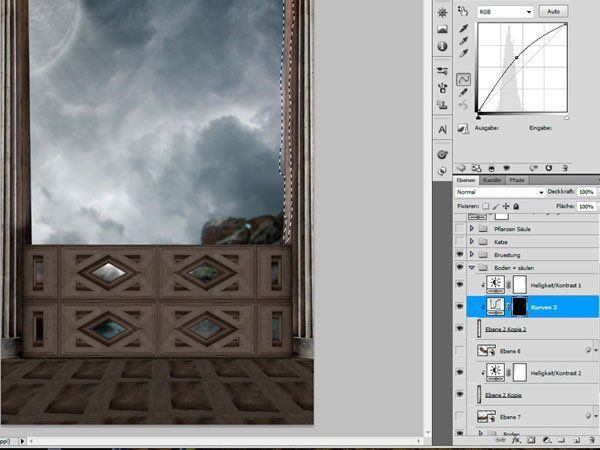Select the black layer mask of Kurven 3
Screen dimensions: 600x450
[519, 307]
